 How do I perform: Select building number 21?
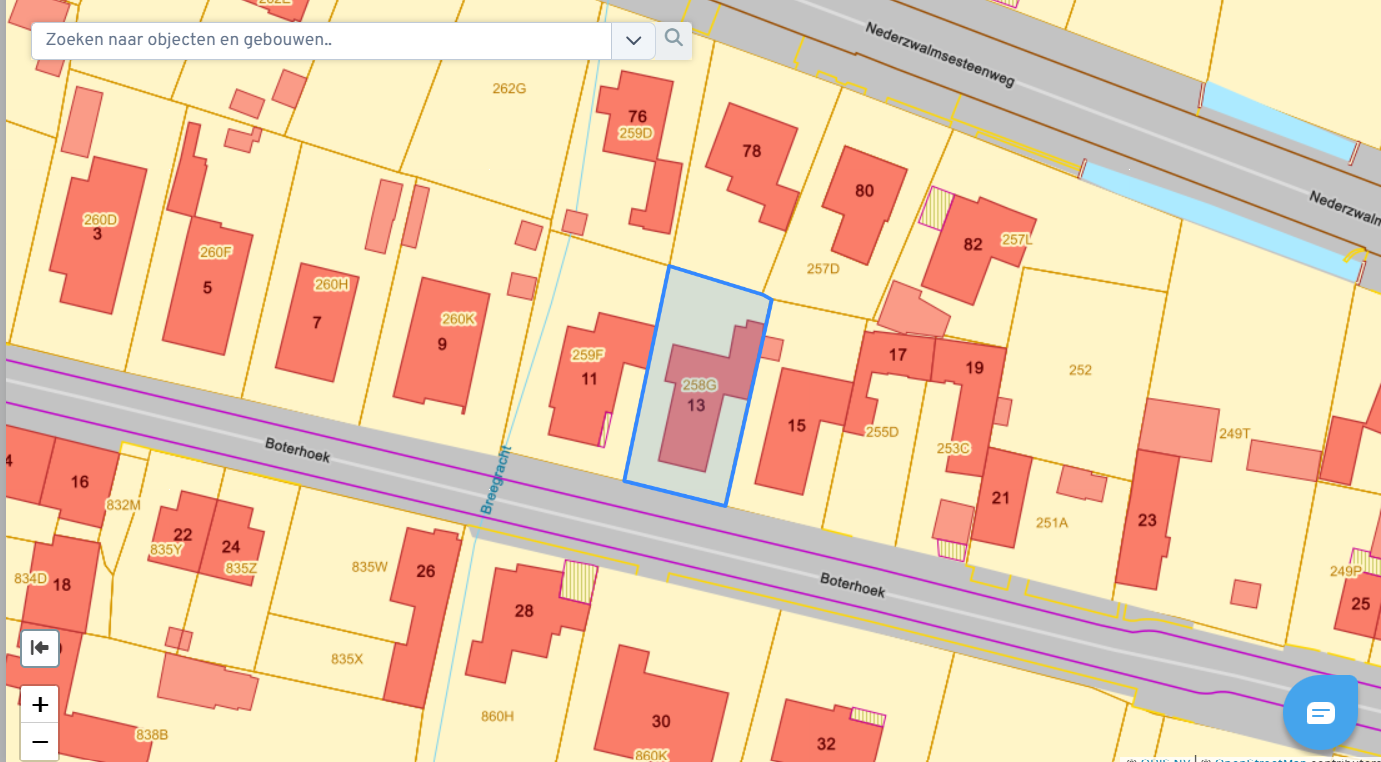click(x=1001, y=497)
